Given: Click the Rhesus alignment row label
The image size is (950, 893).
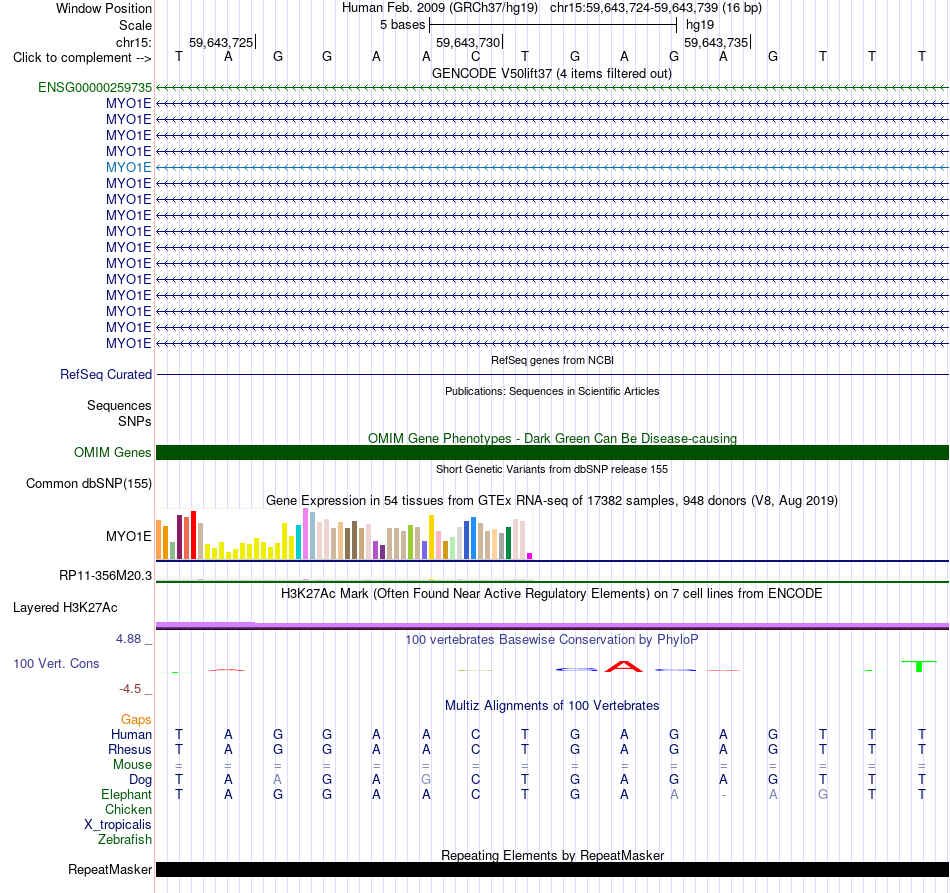Looking at the screenshot, I should [x=130, y=749].
